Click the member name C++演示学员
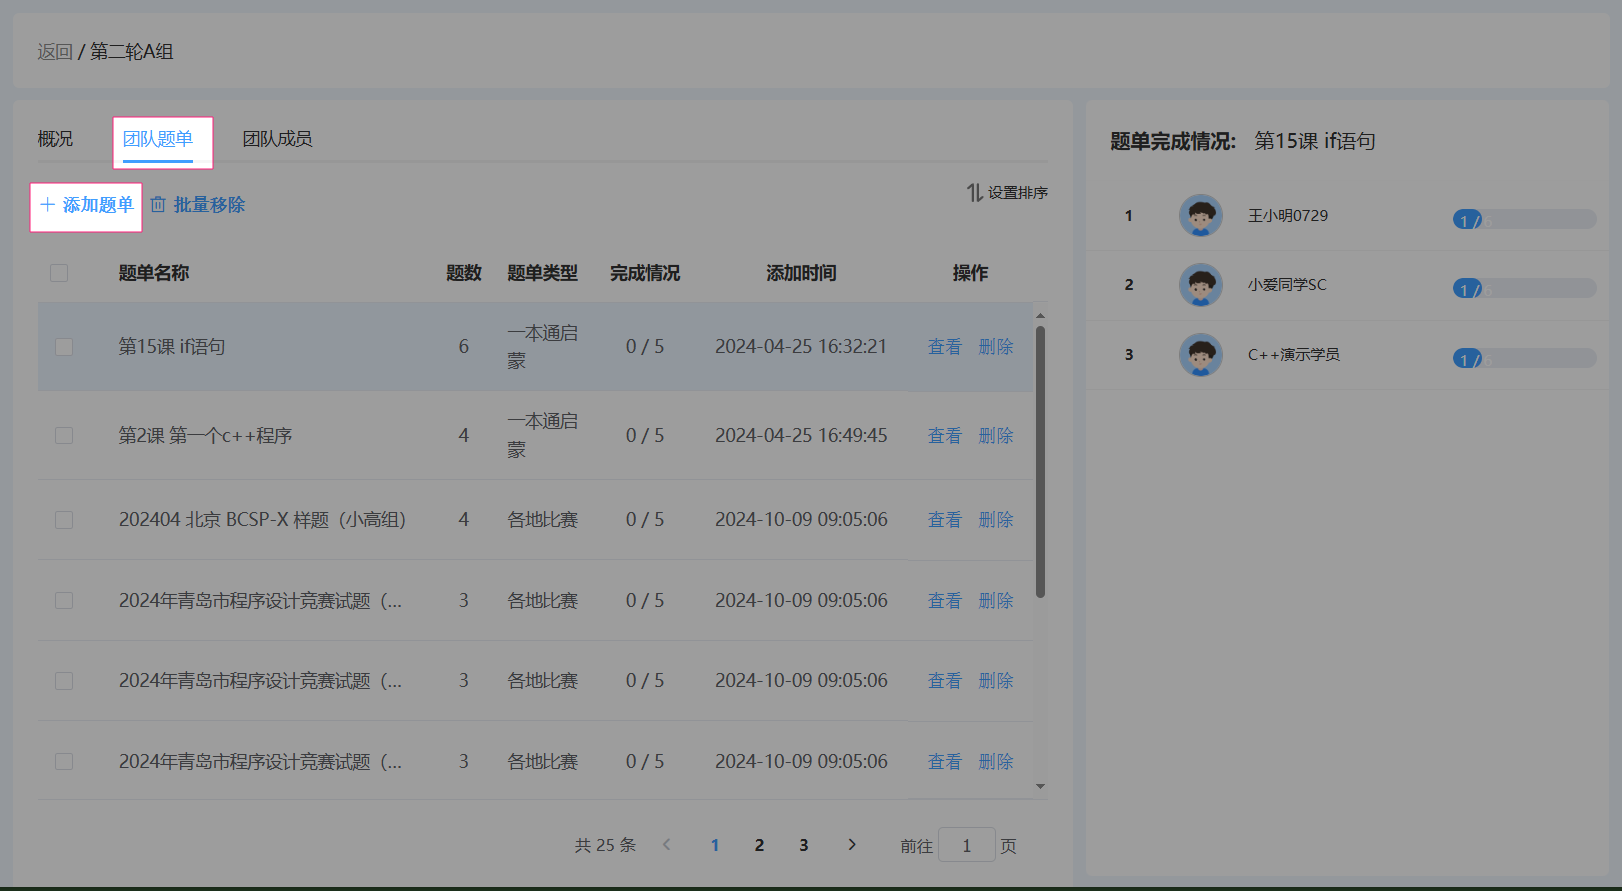The width and height of the screenshot is (1622, 891). point(1294,355)
